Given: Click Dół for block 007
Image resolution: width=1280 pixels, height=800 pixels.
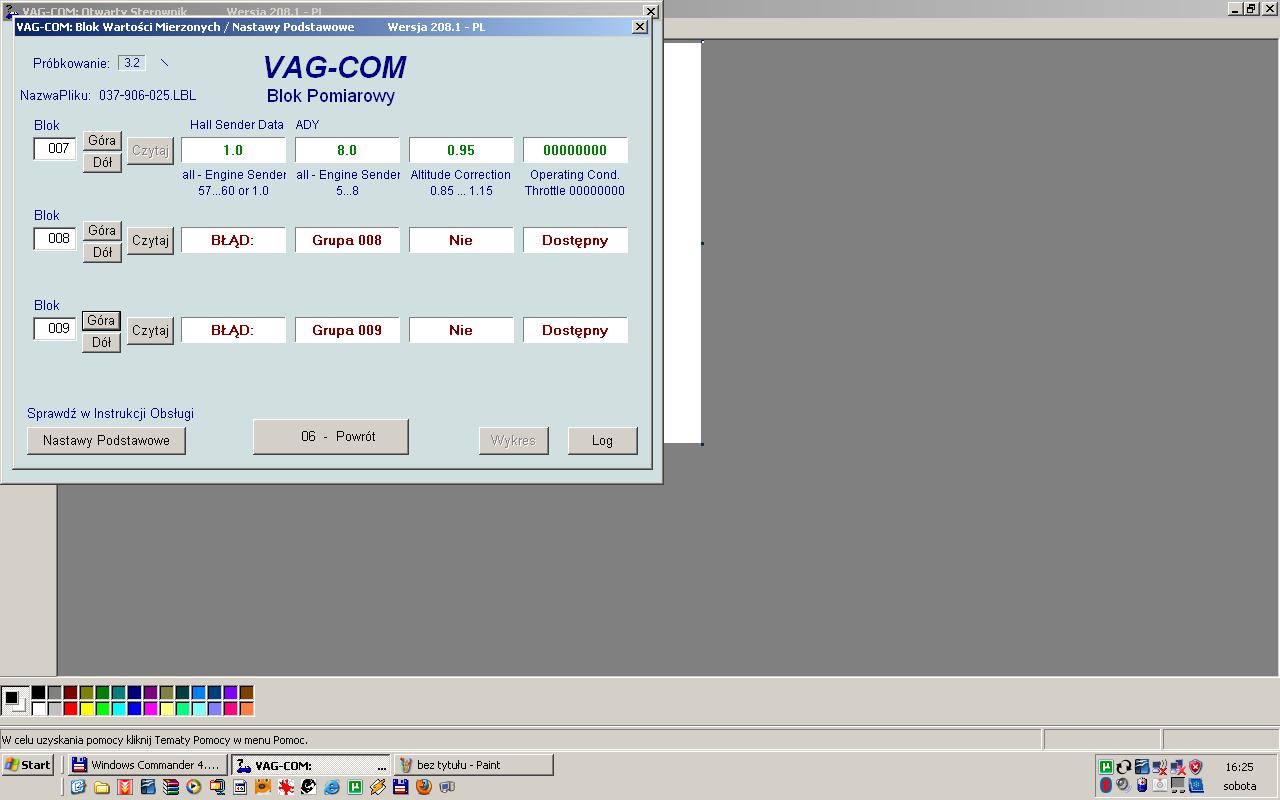Looking at the screenshot, I should (x=102, y=162).
